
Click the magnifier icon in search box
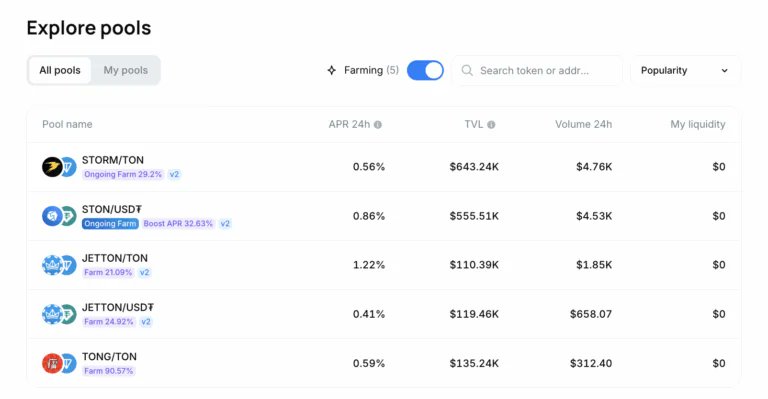click(467, 70)
